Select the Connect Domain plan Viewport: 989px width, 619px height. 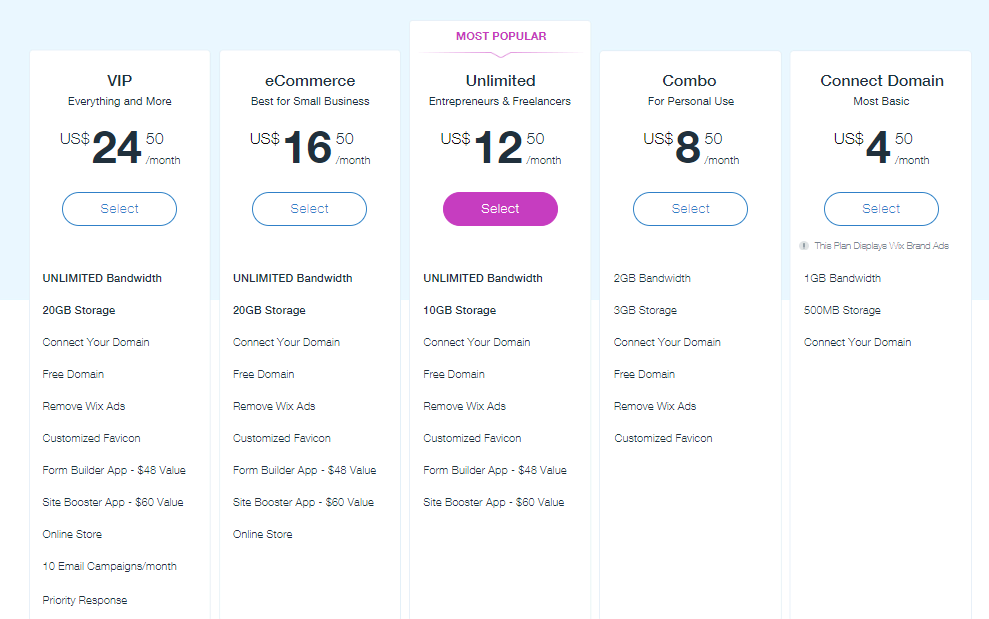[881, 209]
